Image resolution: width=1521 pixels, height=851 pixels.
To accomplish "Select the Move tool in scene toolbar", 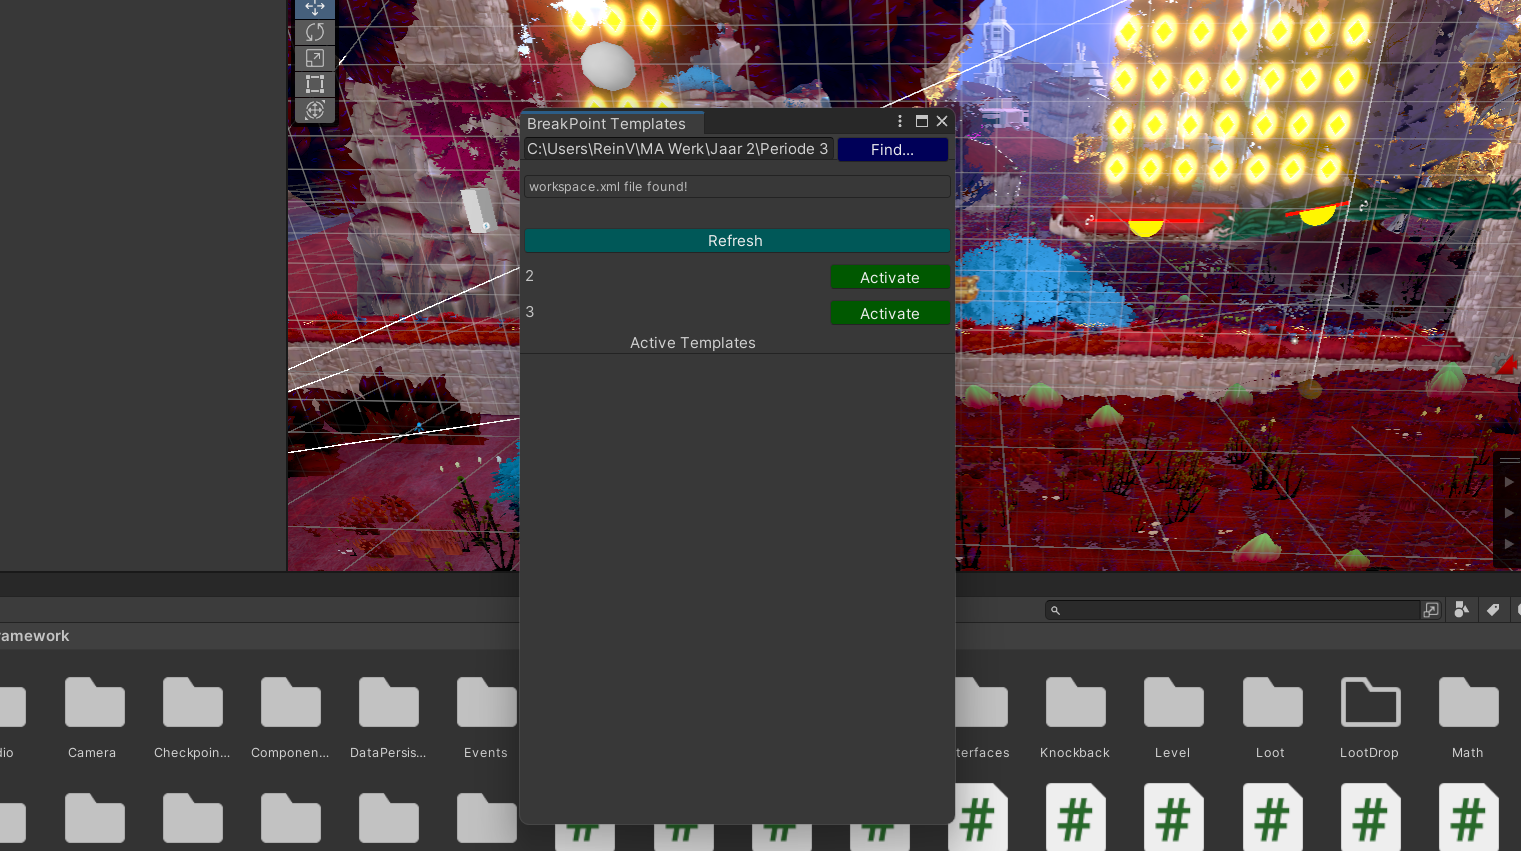I will tap(315, 8).
